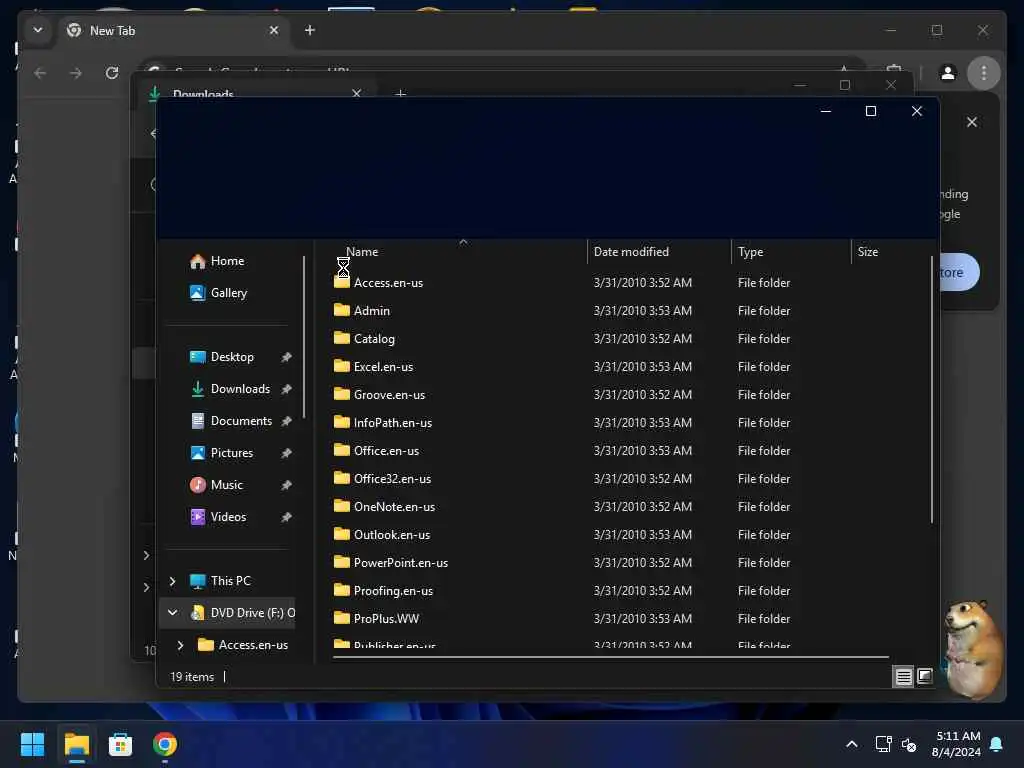1024x768 pixels.
Task: Go back in the Chrome window
Action: [x=40, y=73]
